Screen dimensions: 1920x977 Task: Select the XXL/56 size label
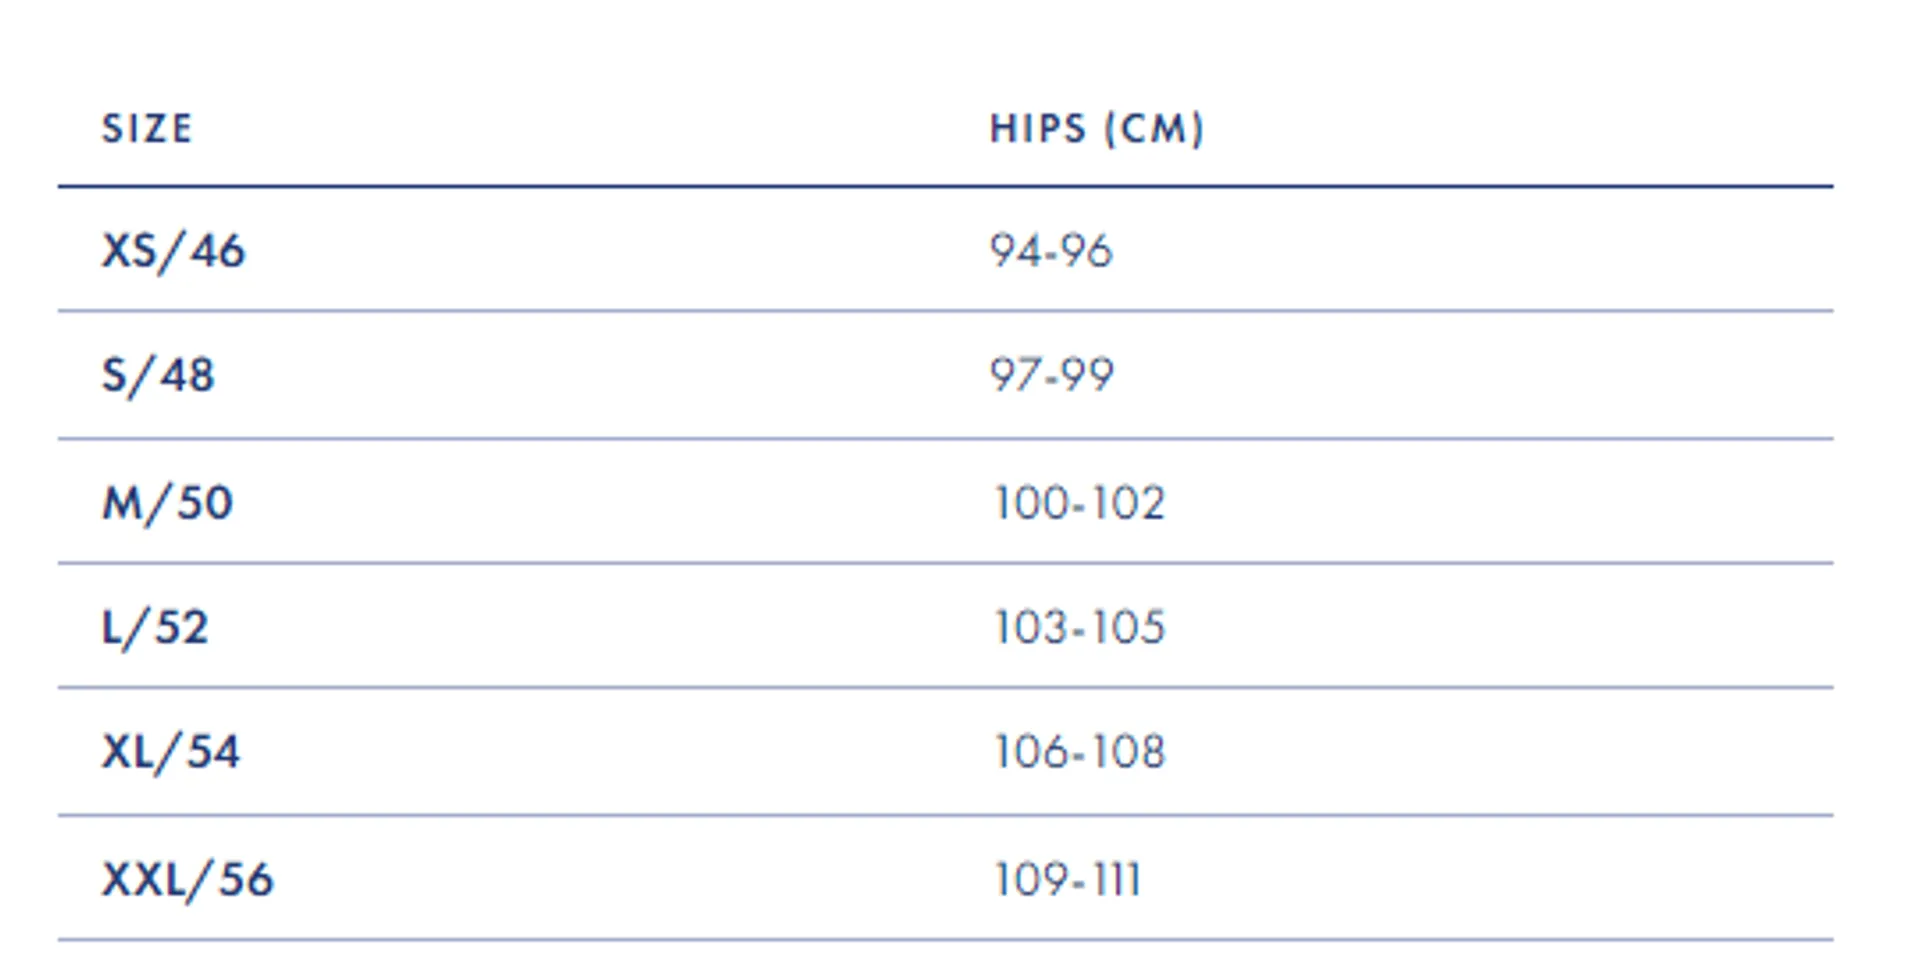pos(187,880)
